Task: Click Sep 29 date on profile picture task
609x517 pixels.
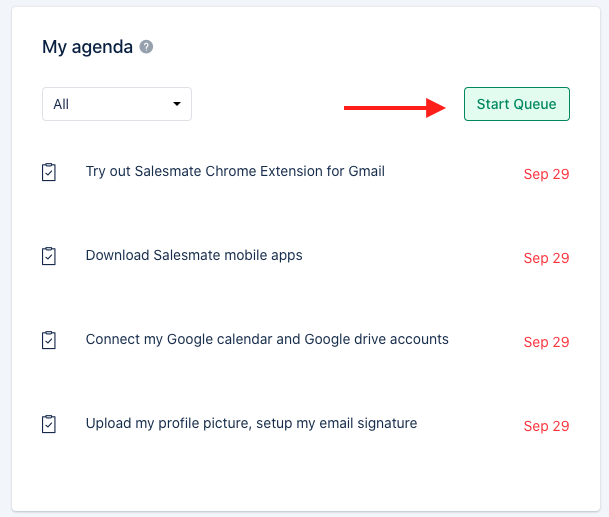Action: point(546,426)
